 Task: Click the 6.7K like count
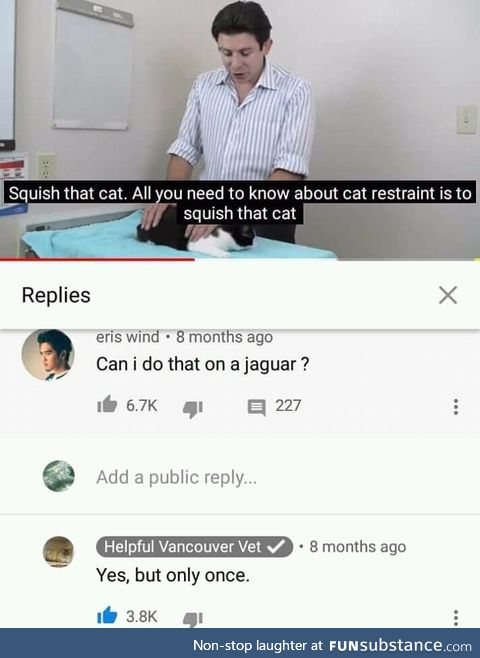141,405
